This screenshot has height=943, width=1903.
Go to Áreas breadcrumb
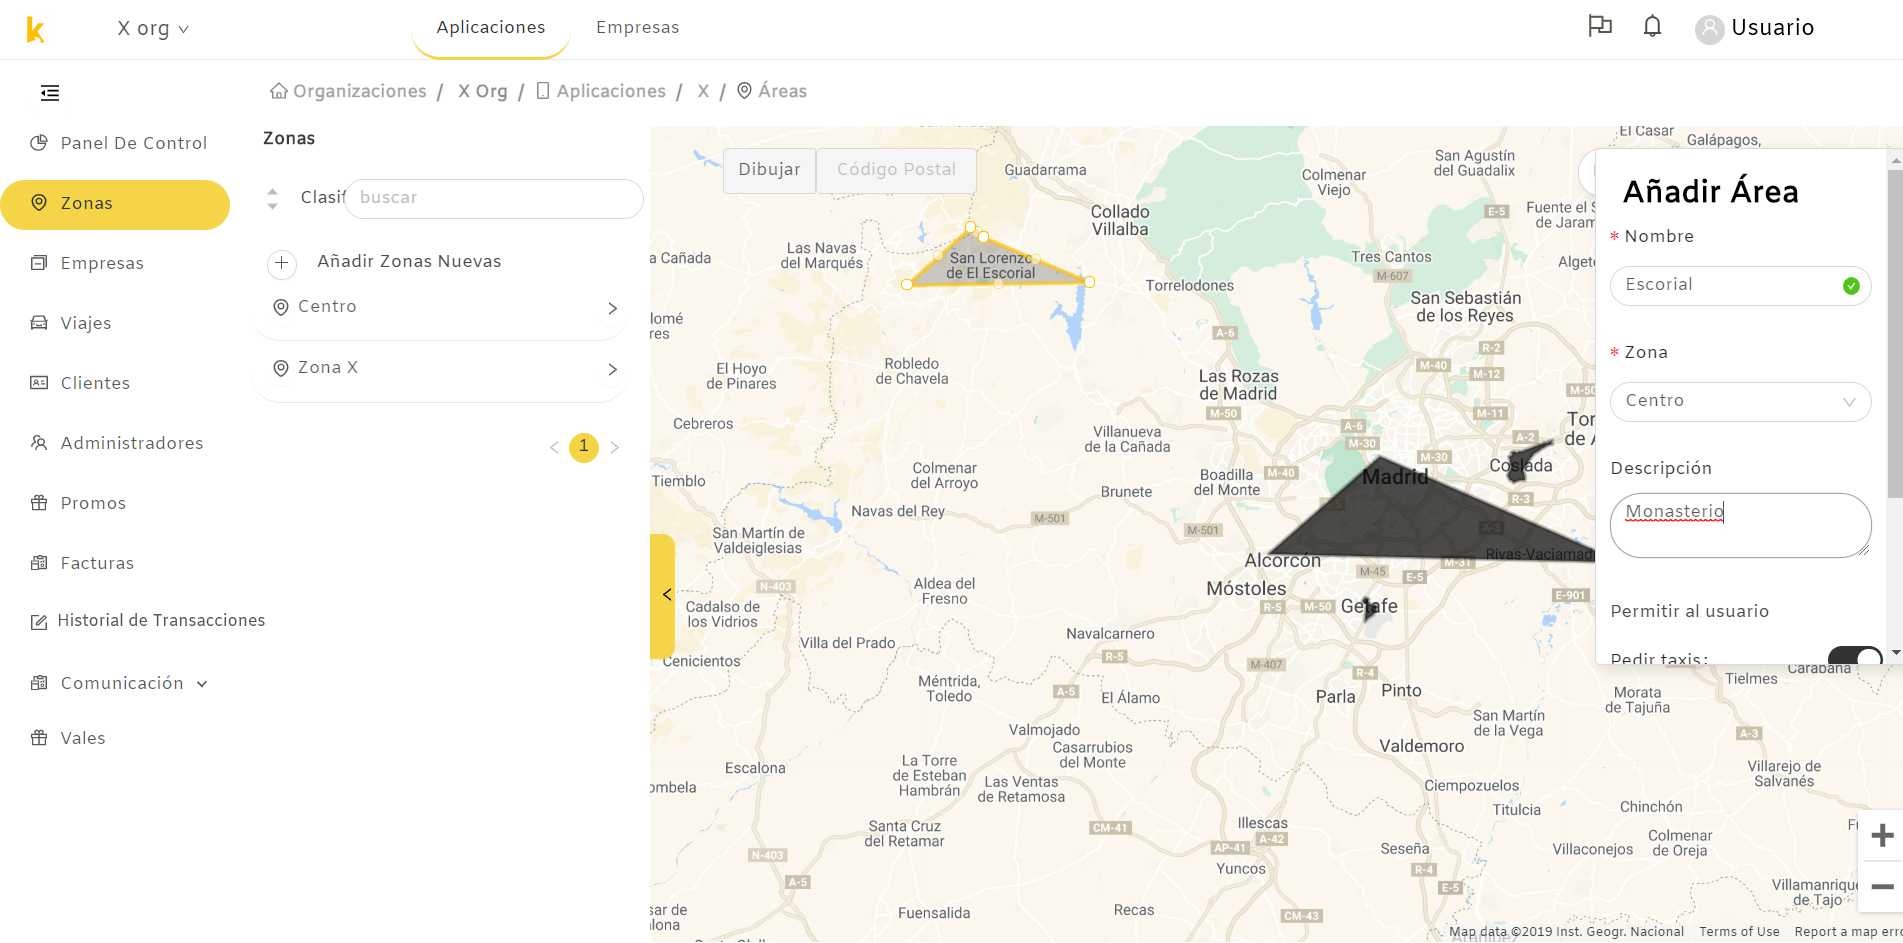pyautogui.click(x=772, y=91)
